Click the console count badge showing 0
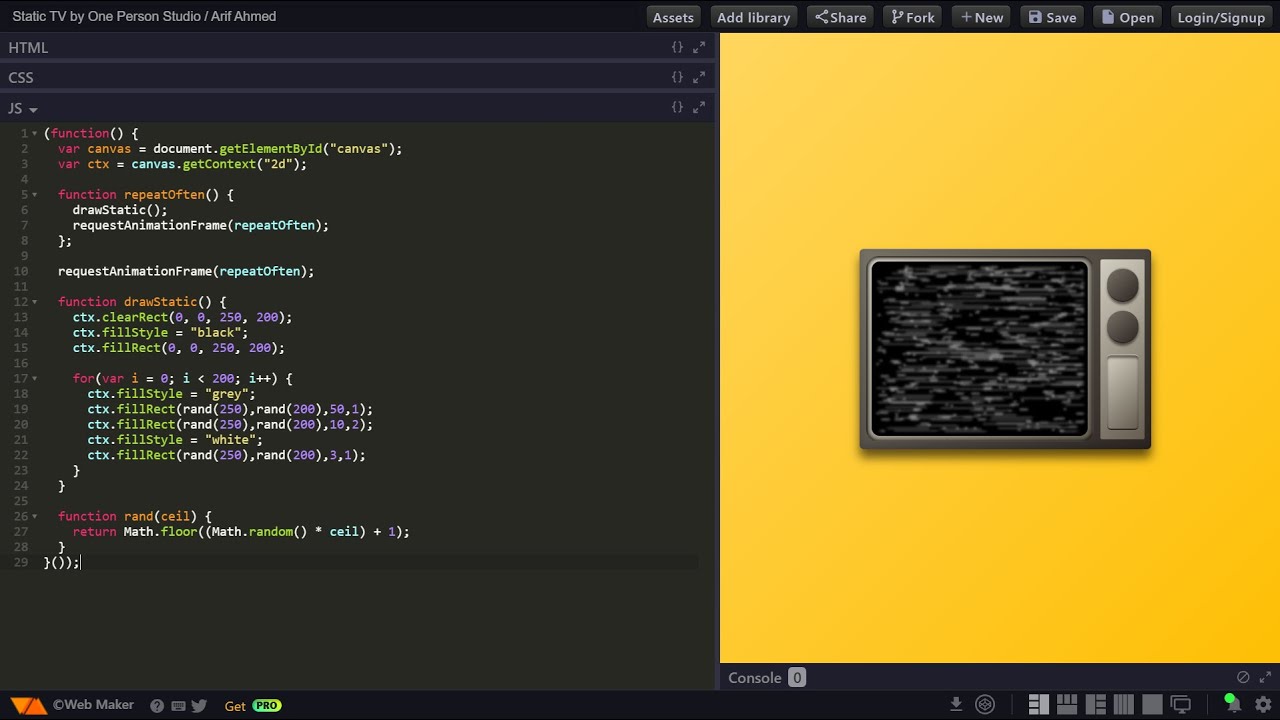This screenshot has height=720, width=1280. 797,677
